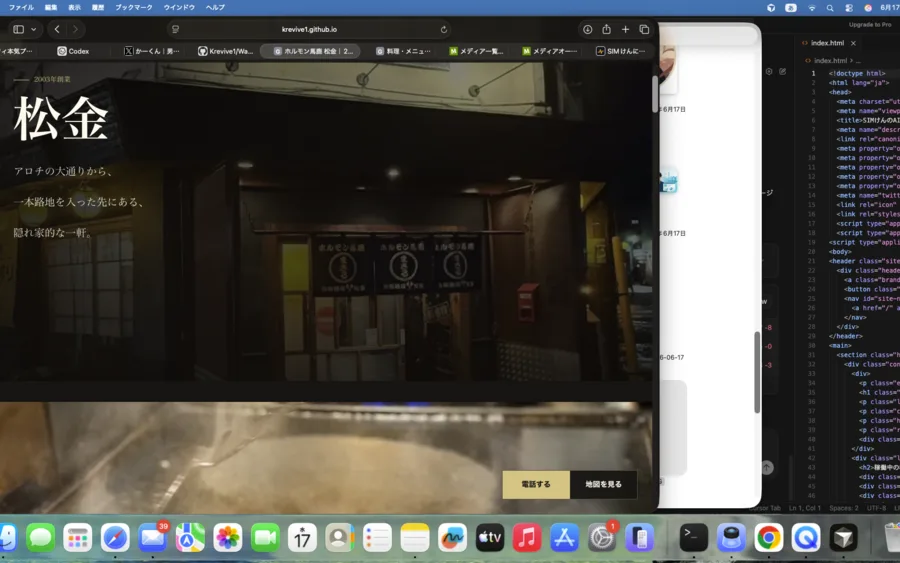The width and height of the screenshot is (900, 563).
Task: Open Control Center in menu bar
Action: [849, 7]
